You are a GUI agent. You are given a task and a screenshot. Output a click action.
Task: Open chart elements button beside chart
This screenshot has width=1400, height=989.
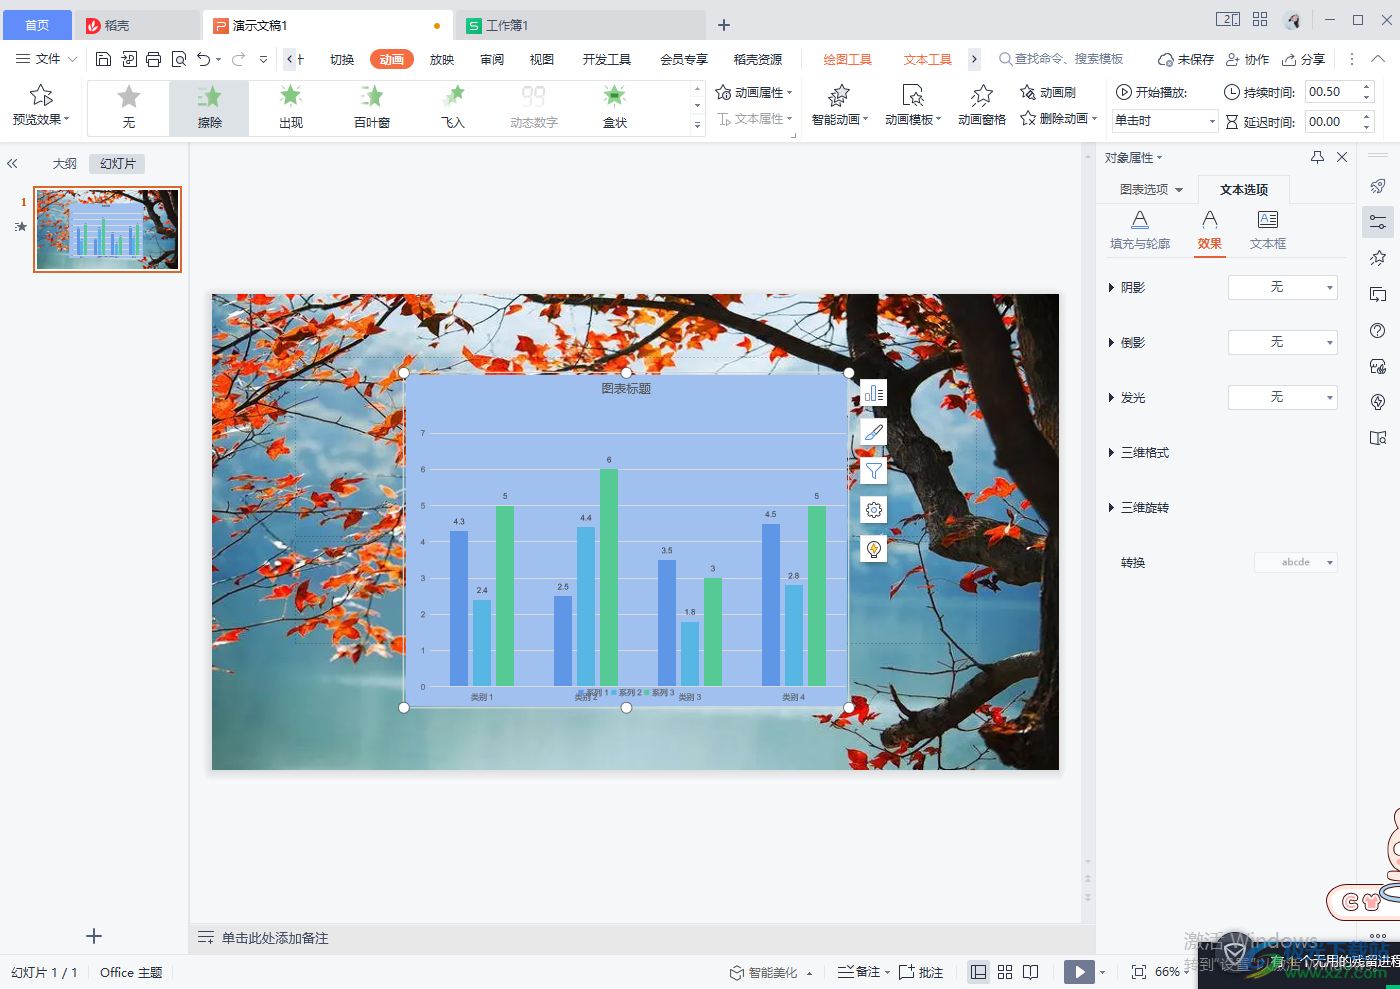pos(874,393)
